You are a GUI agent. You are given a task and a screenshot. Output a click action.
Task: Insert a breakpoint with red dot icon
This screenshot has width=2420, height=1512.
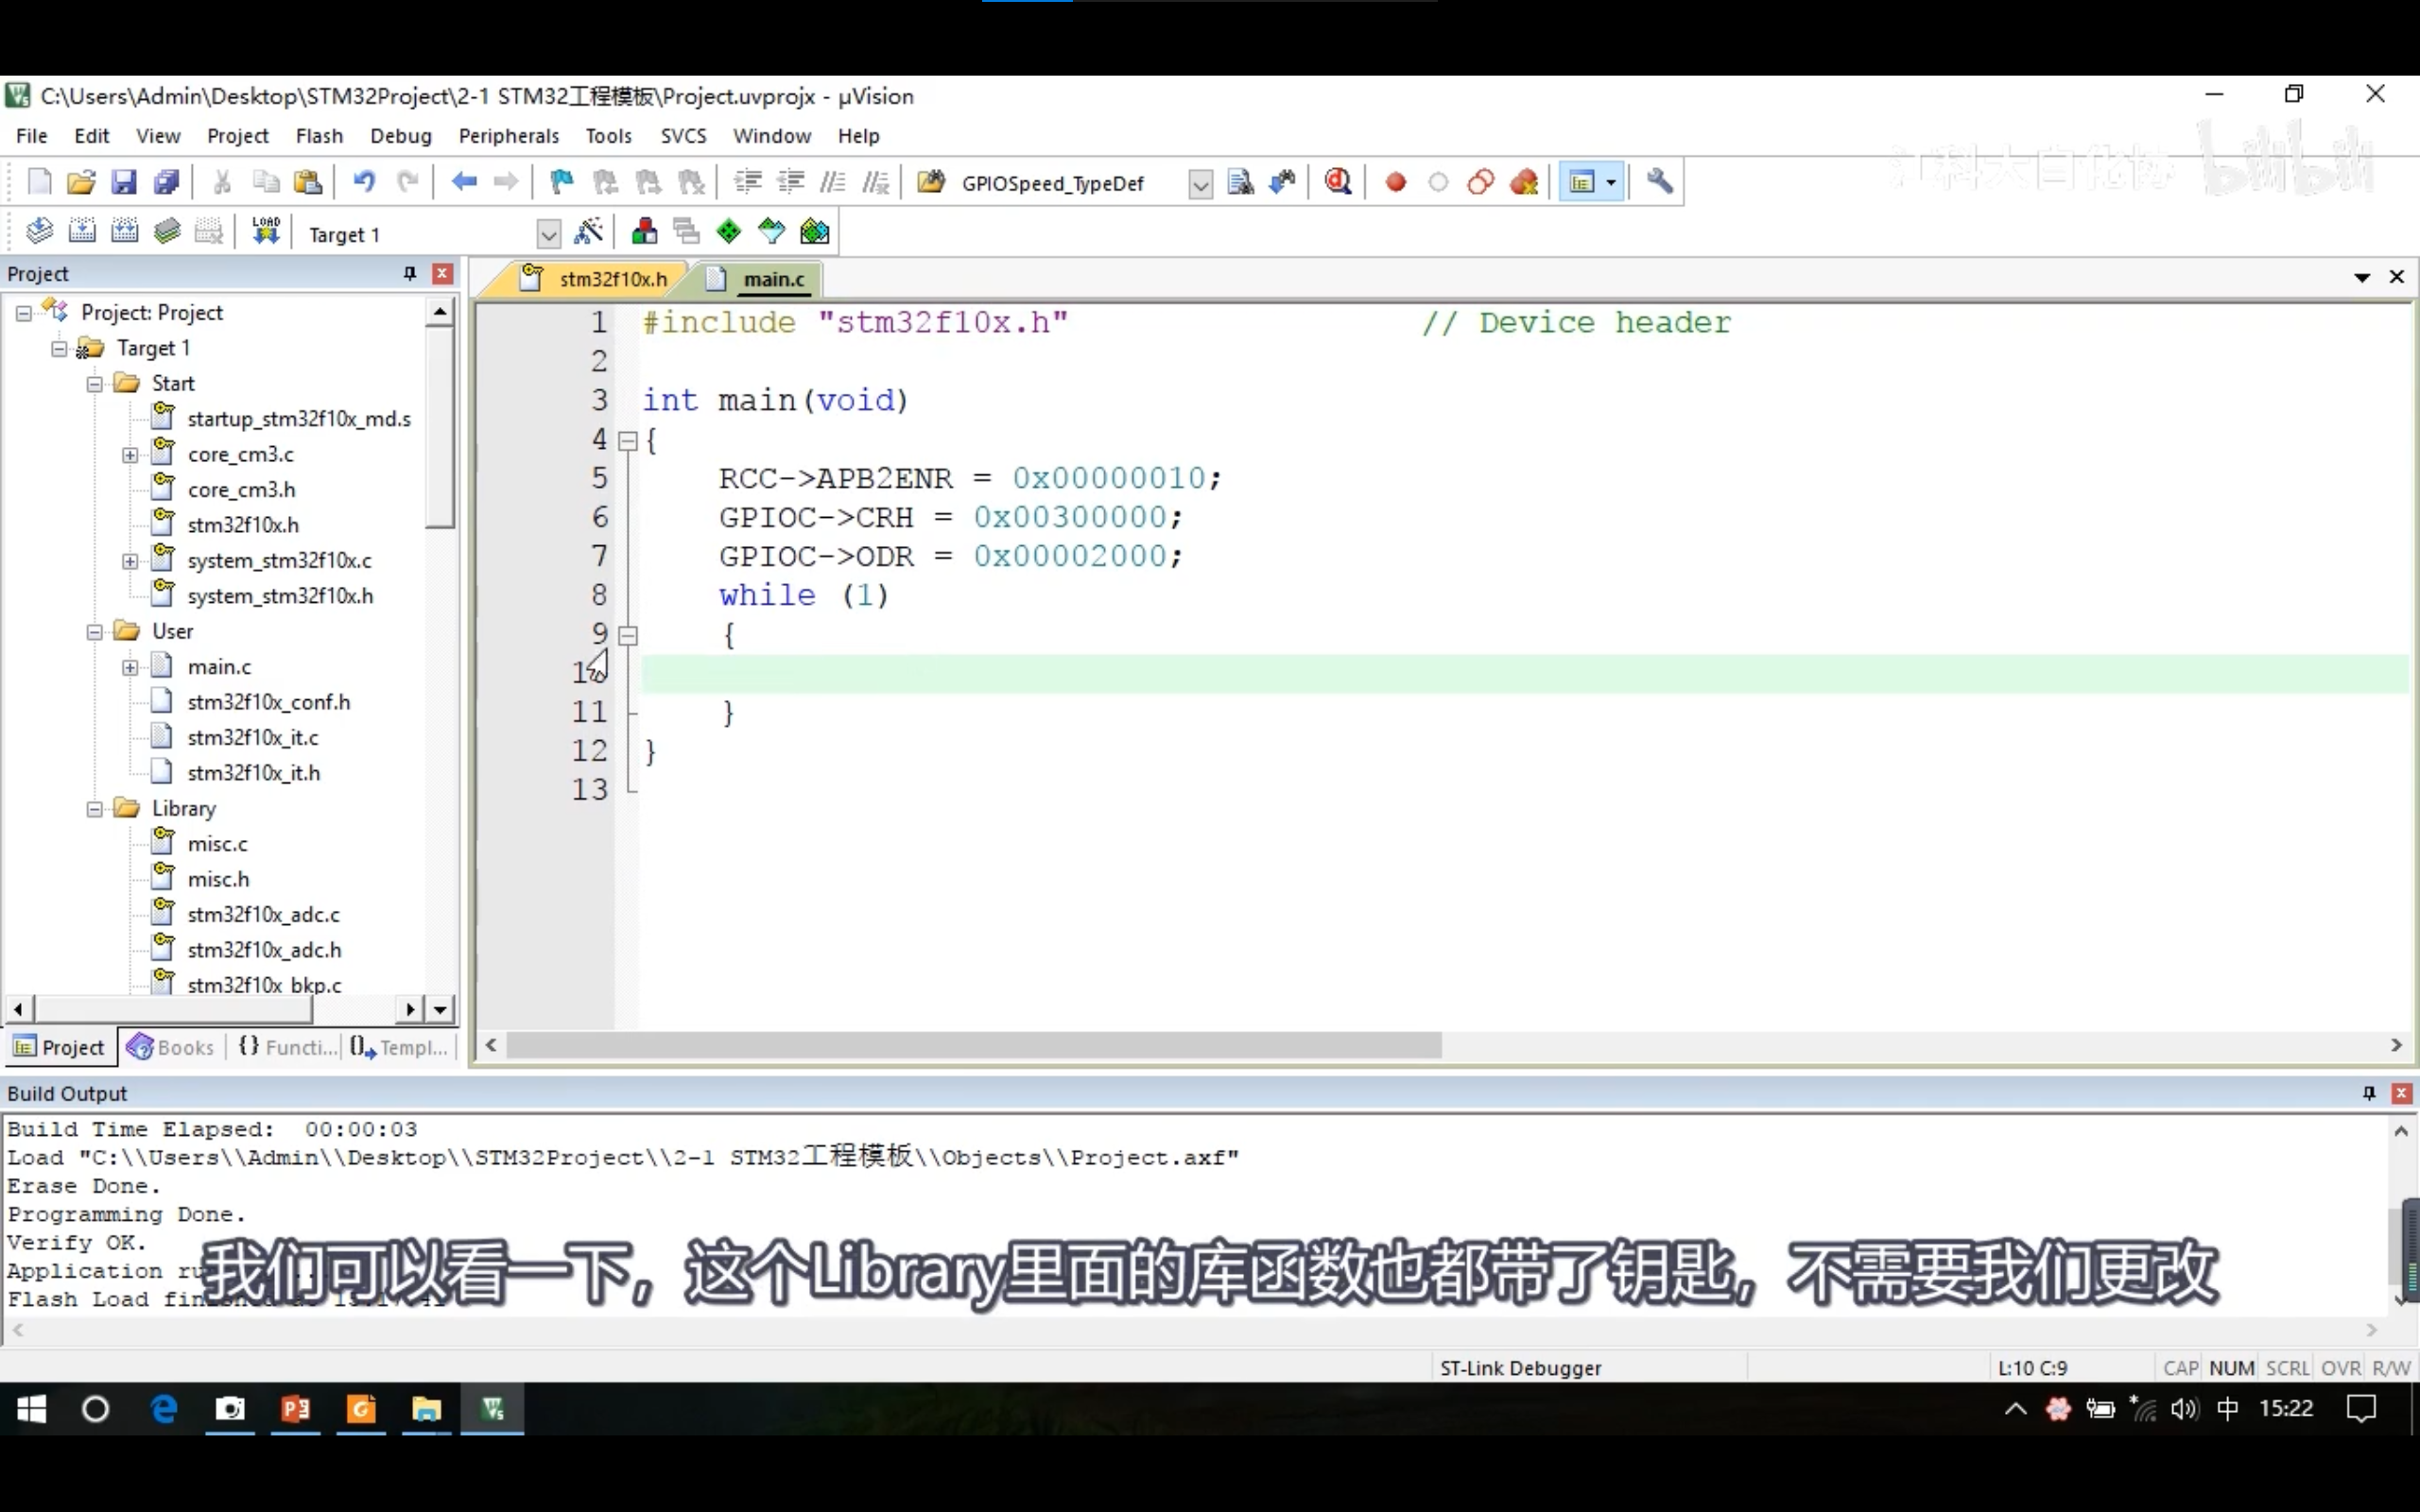click(1396, 182)
